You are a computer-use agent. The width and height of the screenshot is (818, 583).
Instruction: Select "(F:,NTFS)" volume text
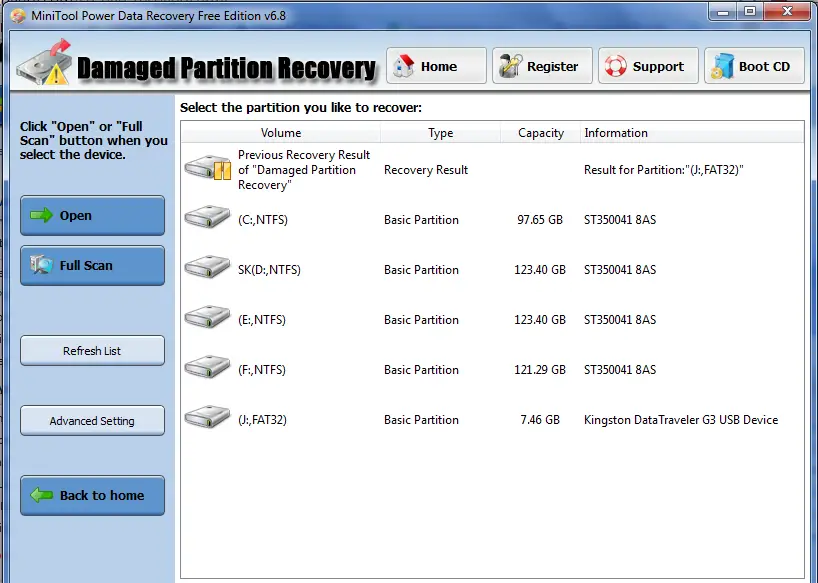point(262,370)
